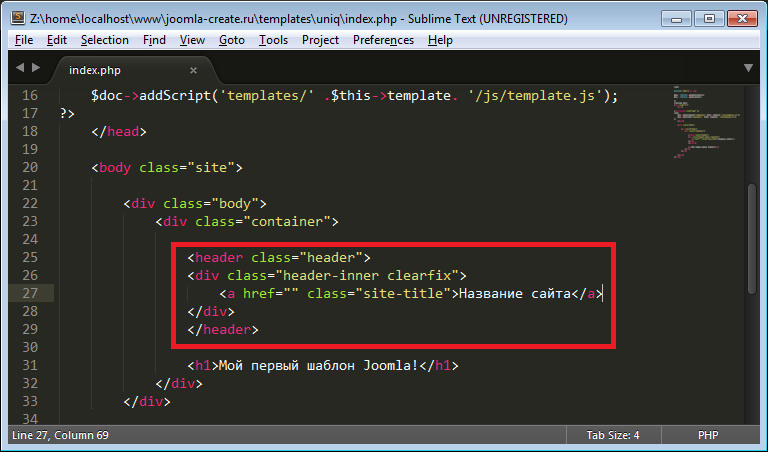Click Sublime Text icon in title bar
This screenshot has width=768, height=452.
17,18
